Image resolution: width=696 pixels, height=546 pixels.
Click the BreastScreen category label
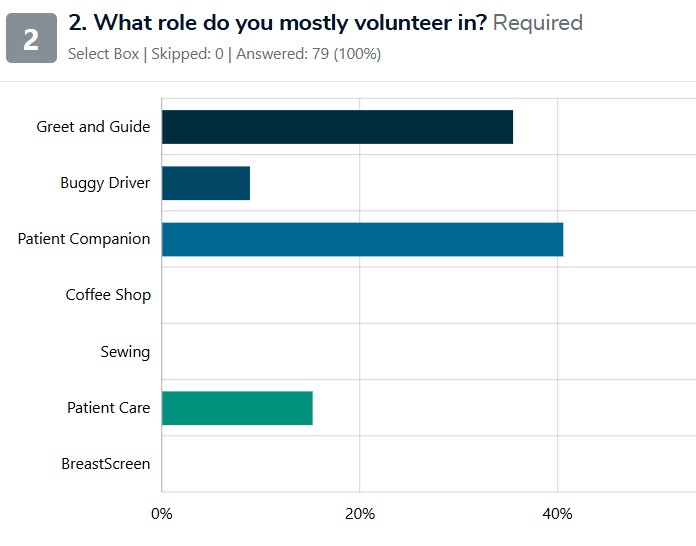pyautogui.click(x=105, y=464)
